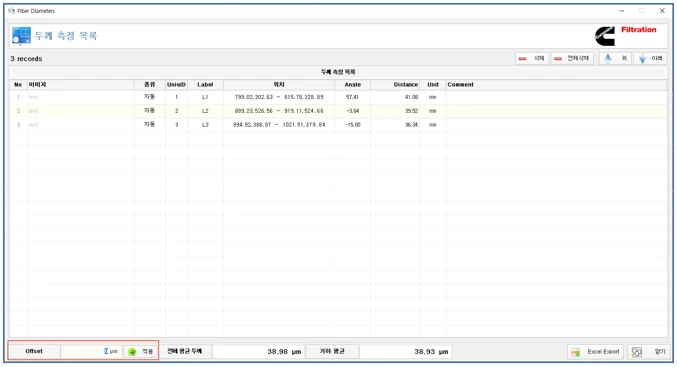Image resolution: width=677 pixels, height=367 pixels.
Task: Click the Fiber Diameters title bar app icon
Action: coord(12,11)
